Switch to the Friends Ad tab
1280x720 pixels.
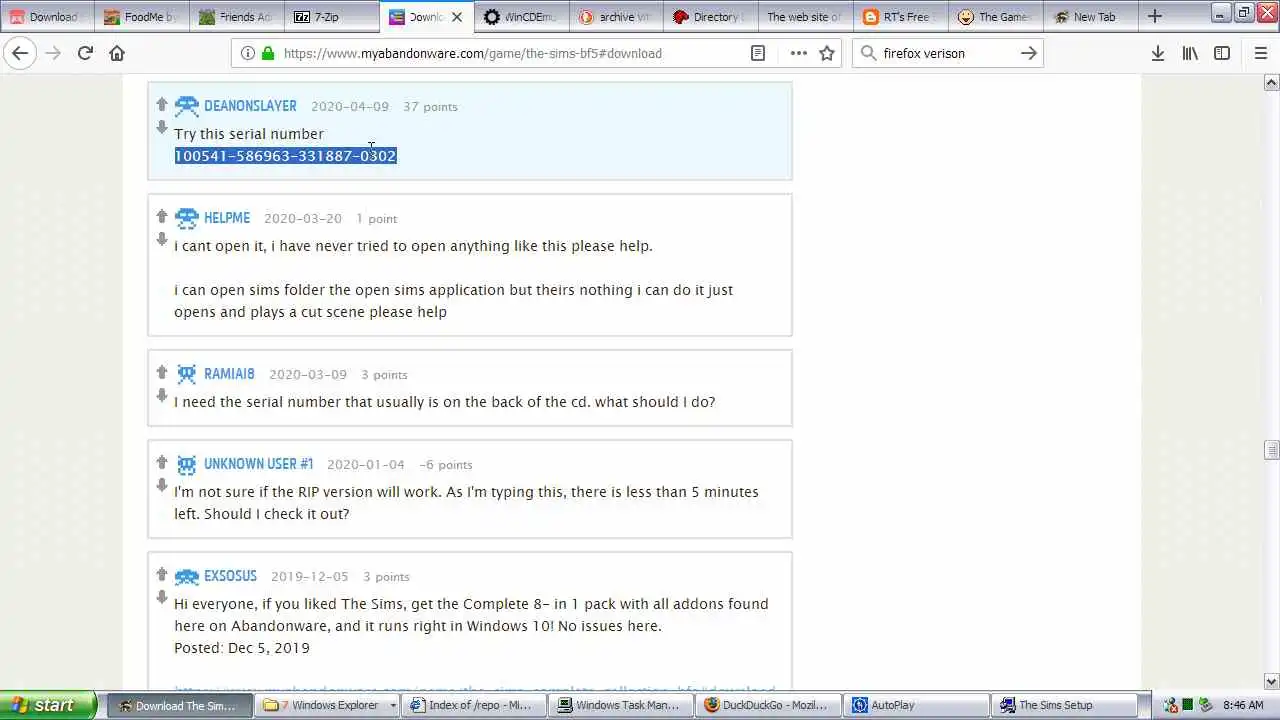pyautogui.click(x=235, y=17)
